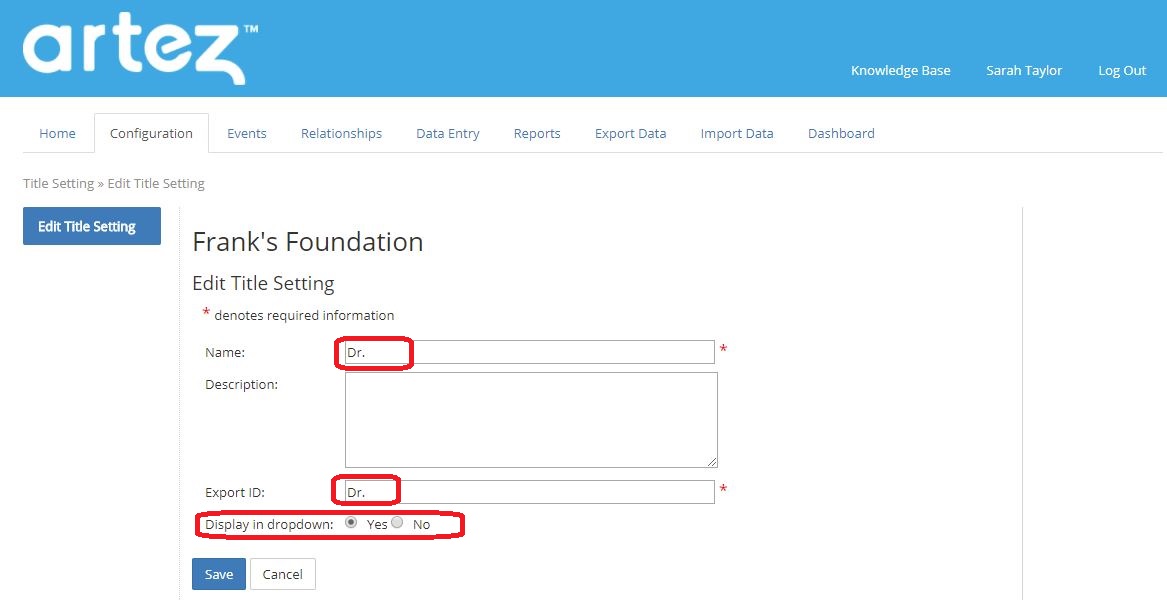Switch to the Import Data tab
Viewport: 1167px width, 600px height.
[737, 133]
